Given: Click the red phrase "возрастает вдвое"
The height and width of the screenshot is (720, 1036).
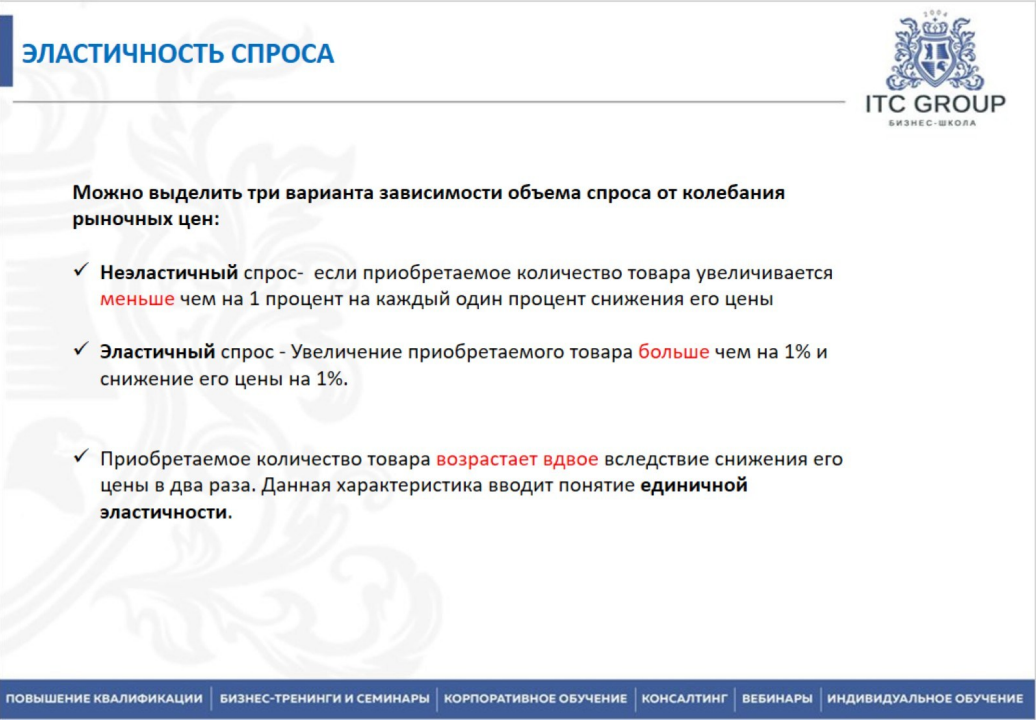Looking at the screenshot, I should click(516, 459).
